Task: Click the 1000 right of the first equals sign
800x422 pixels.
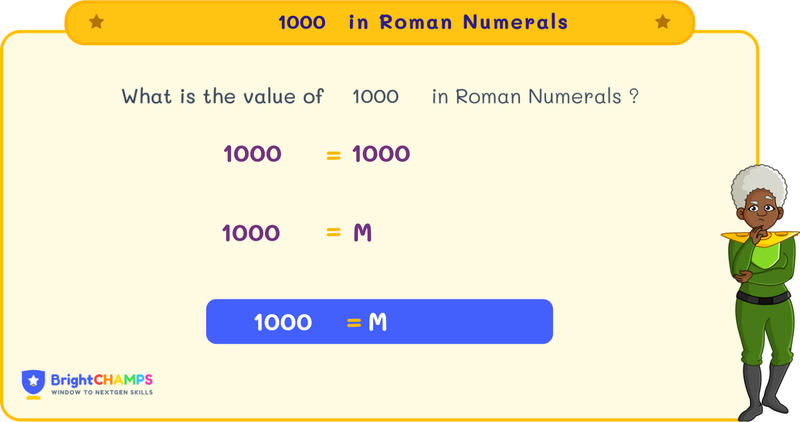Action: (x=381, y=154)
